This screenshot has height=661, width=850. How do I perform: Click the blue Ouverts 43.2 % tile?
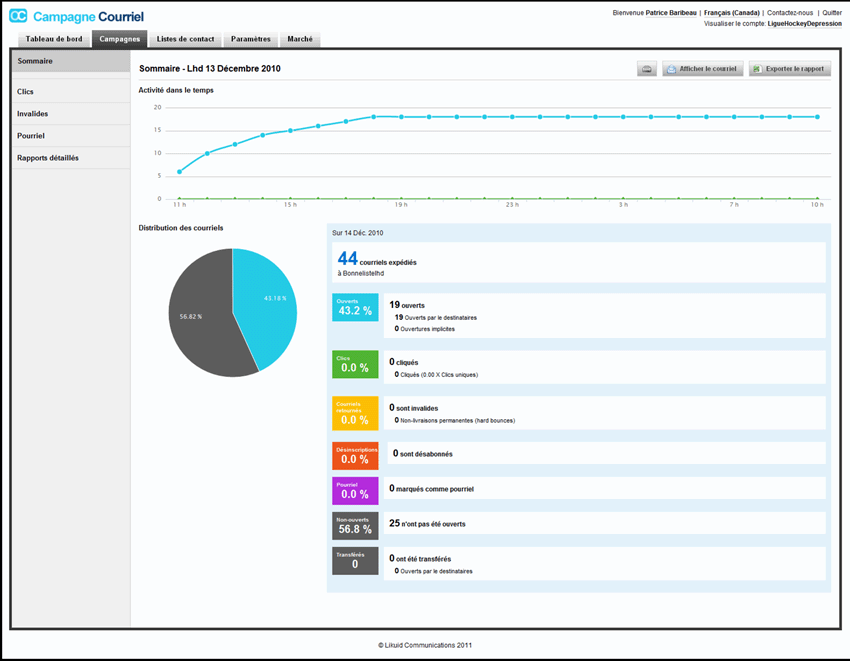(x=355, y=307)
